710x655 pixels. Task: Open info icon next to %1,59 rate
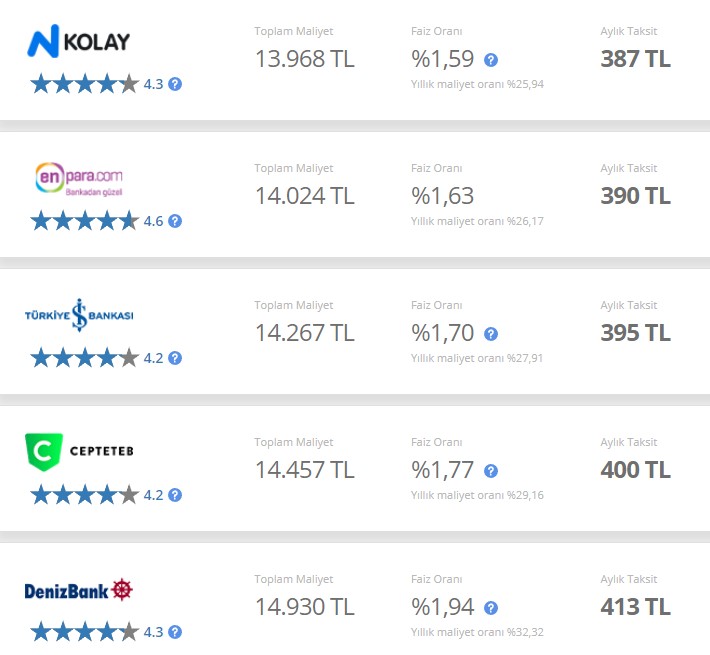[x=491, y=60]
